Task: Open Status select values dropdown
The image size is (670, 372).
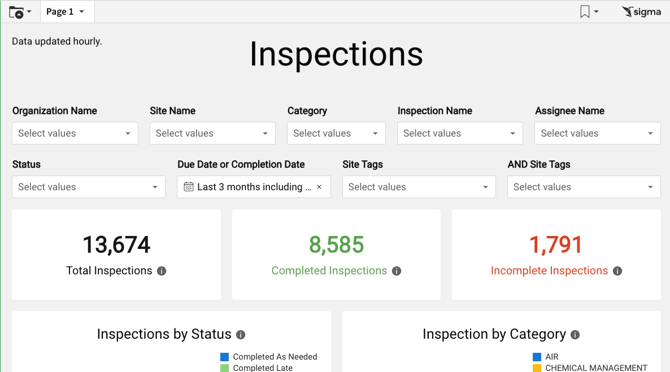Action: coord(89,187)
